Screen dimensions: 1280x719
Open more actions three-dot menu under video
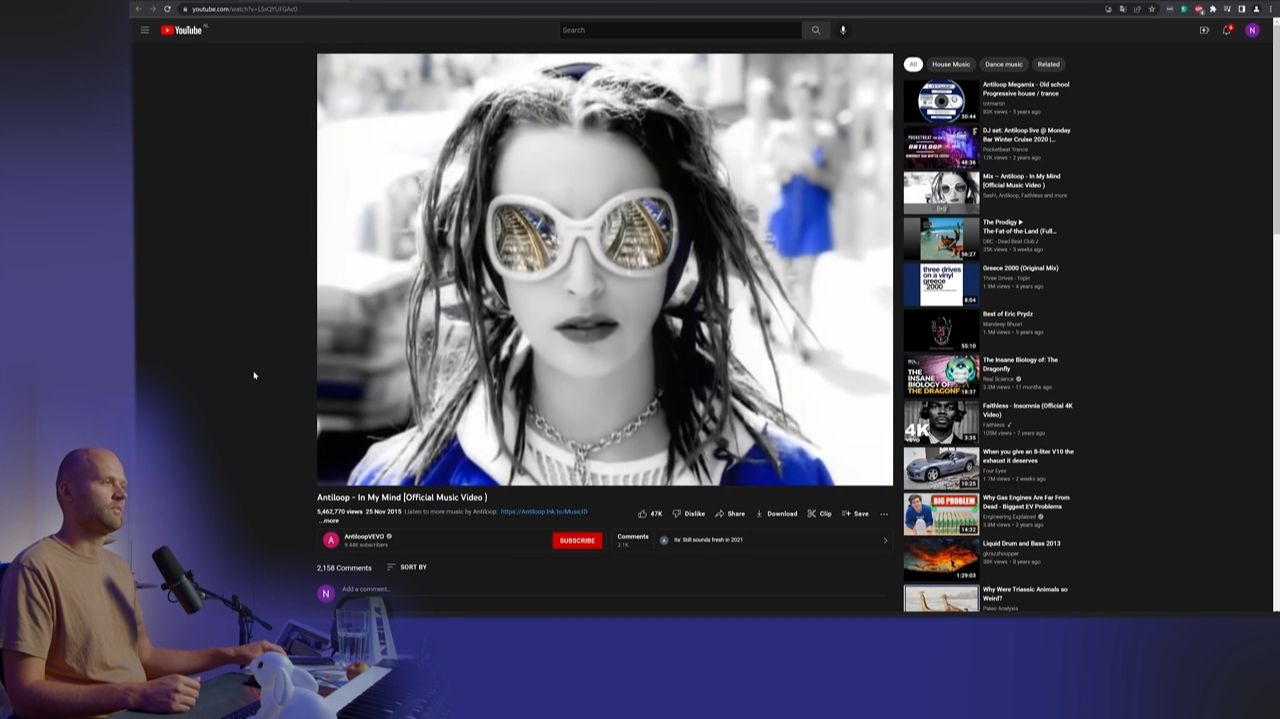[x=884, y=514]
